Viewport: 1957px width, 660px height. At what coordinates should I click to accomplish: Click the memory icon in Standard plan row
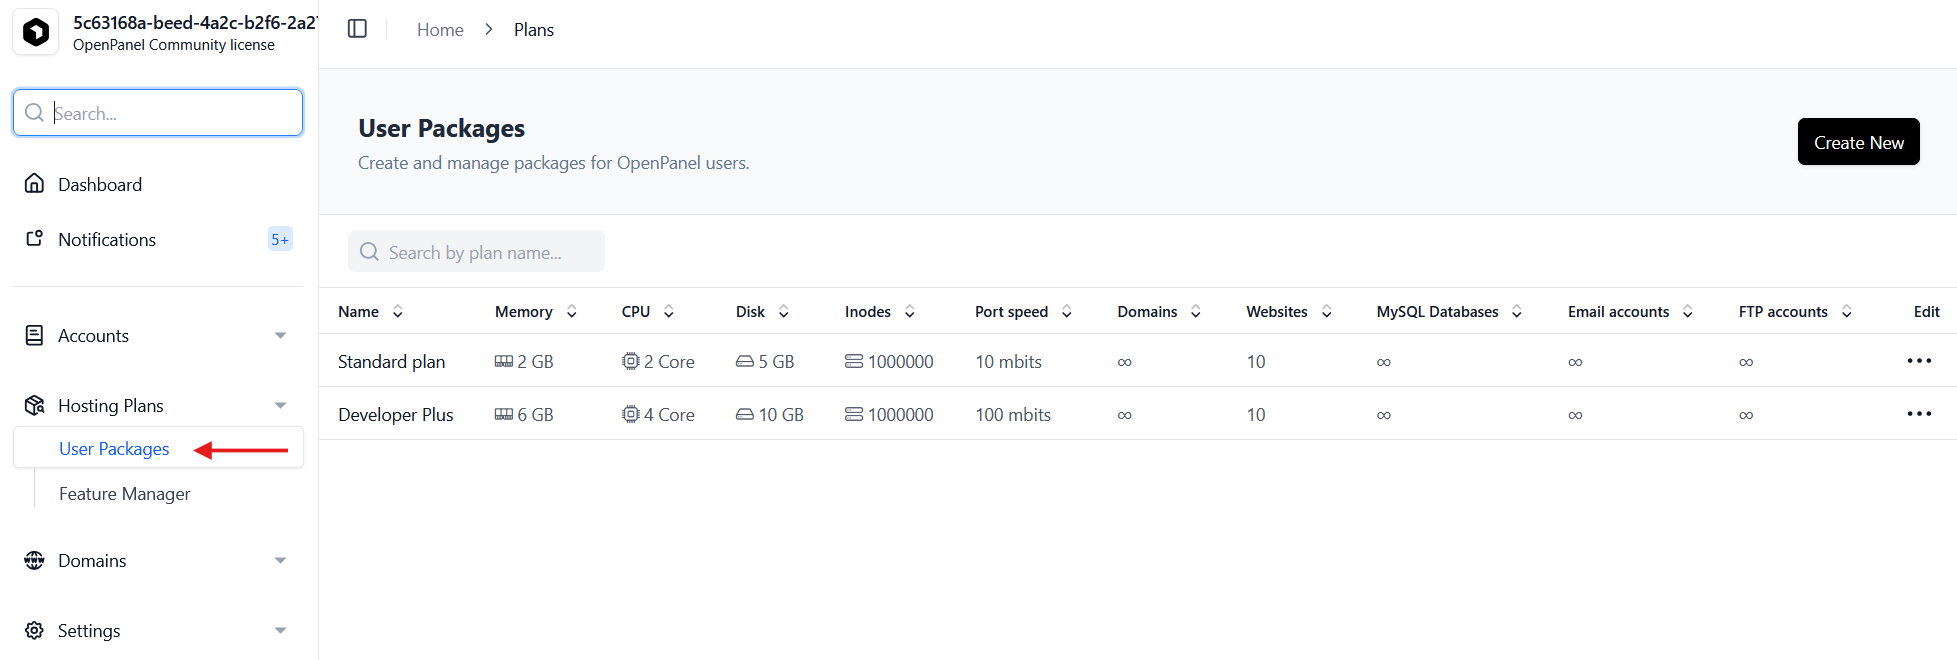coord(504,361)
